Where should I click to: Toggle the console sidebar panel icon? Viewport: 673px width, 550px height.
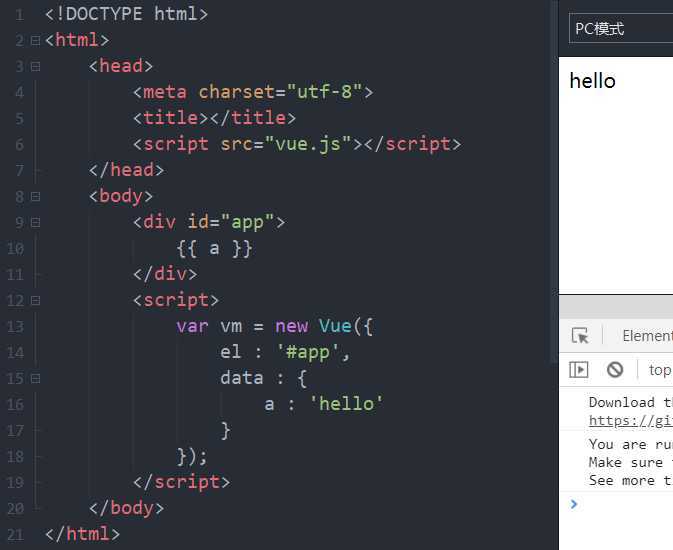tap(579, 370)
